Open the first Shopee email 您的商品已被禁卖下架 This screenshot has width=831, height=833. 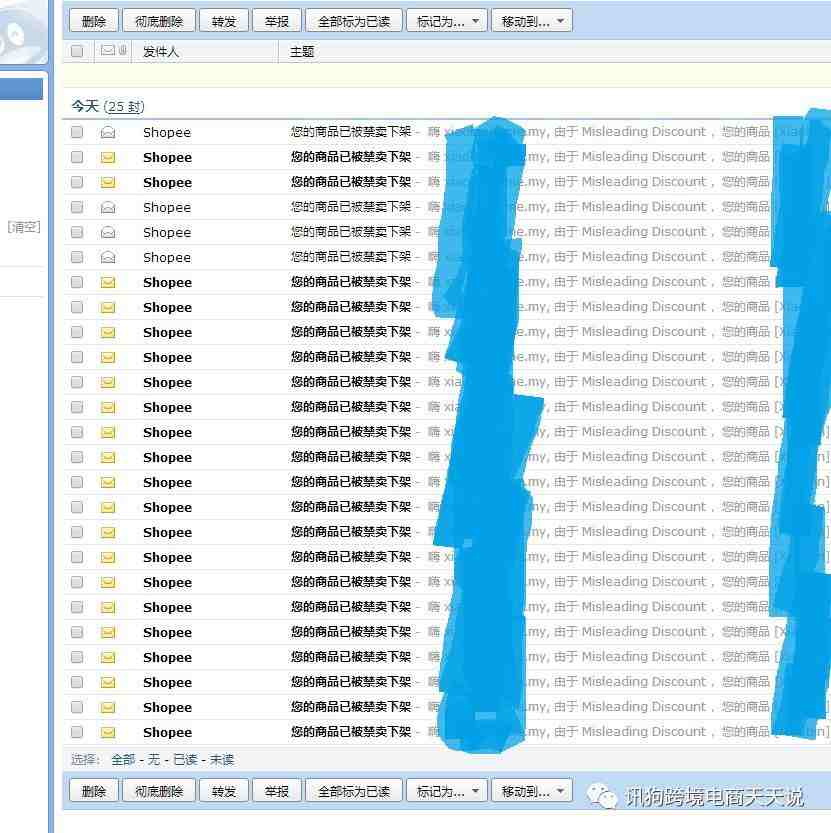[351, 132]
